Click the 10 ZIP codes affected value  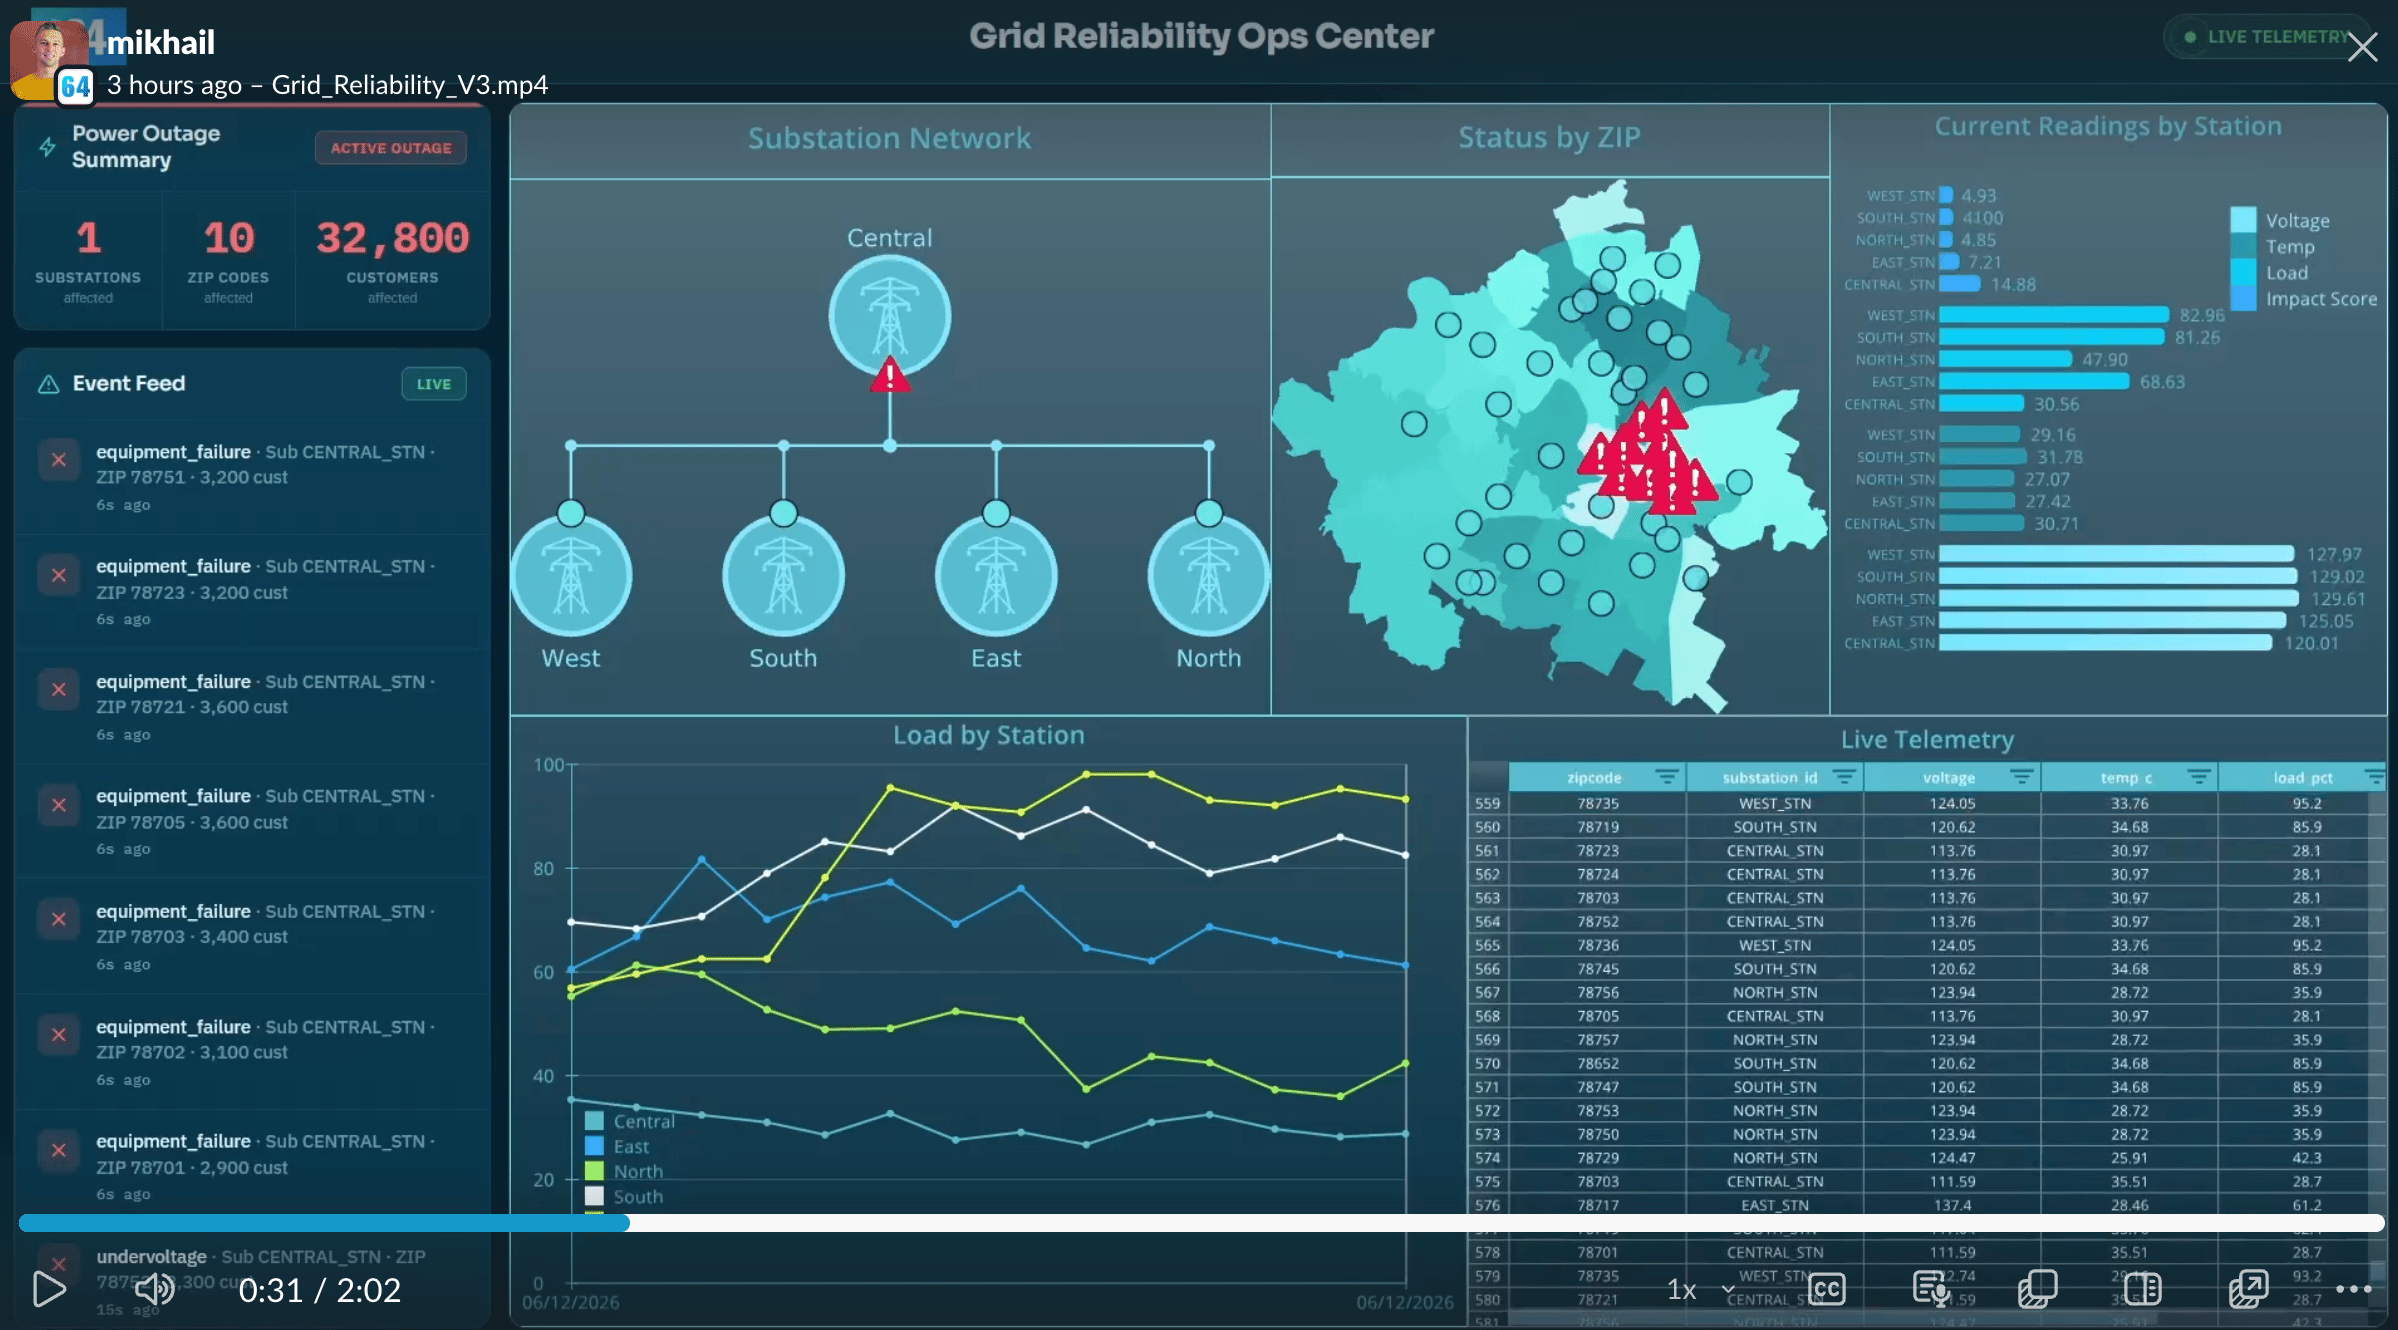click(x=228, y=238)
